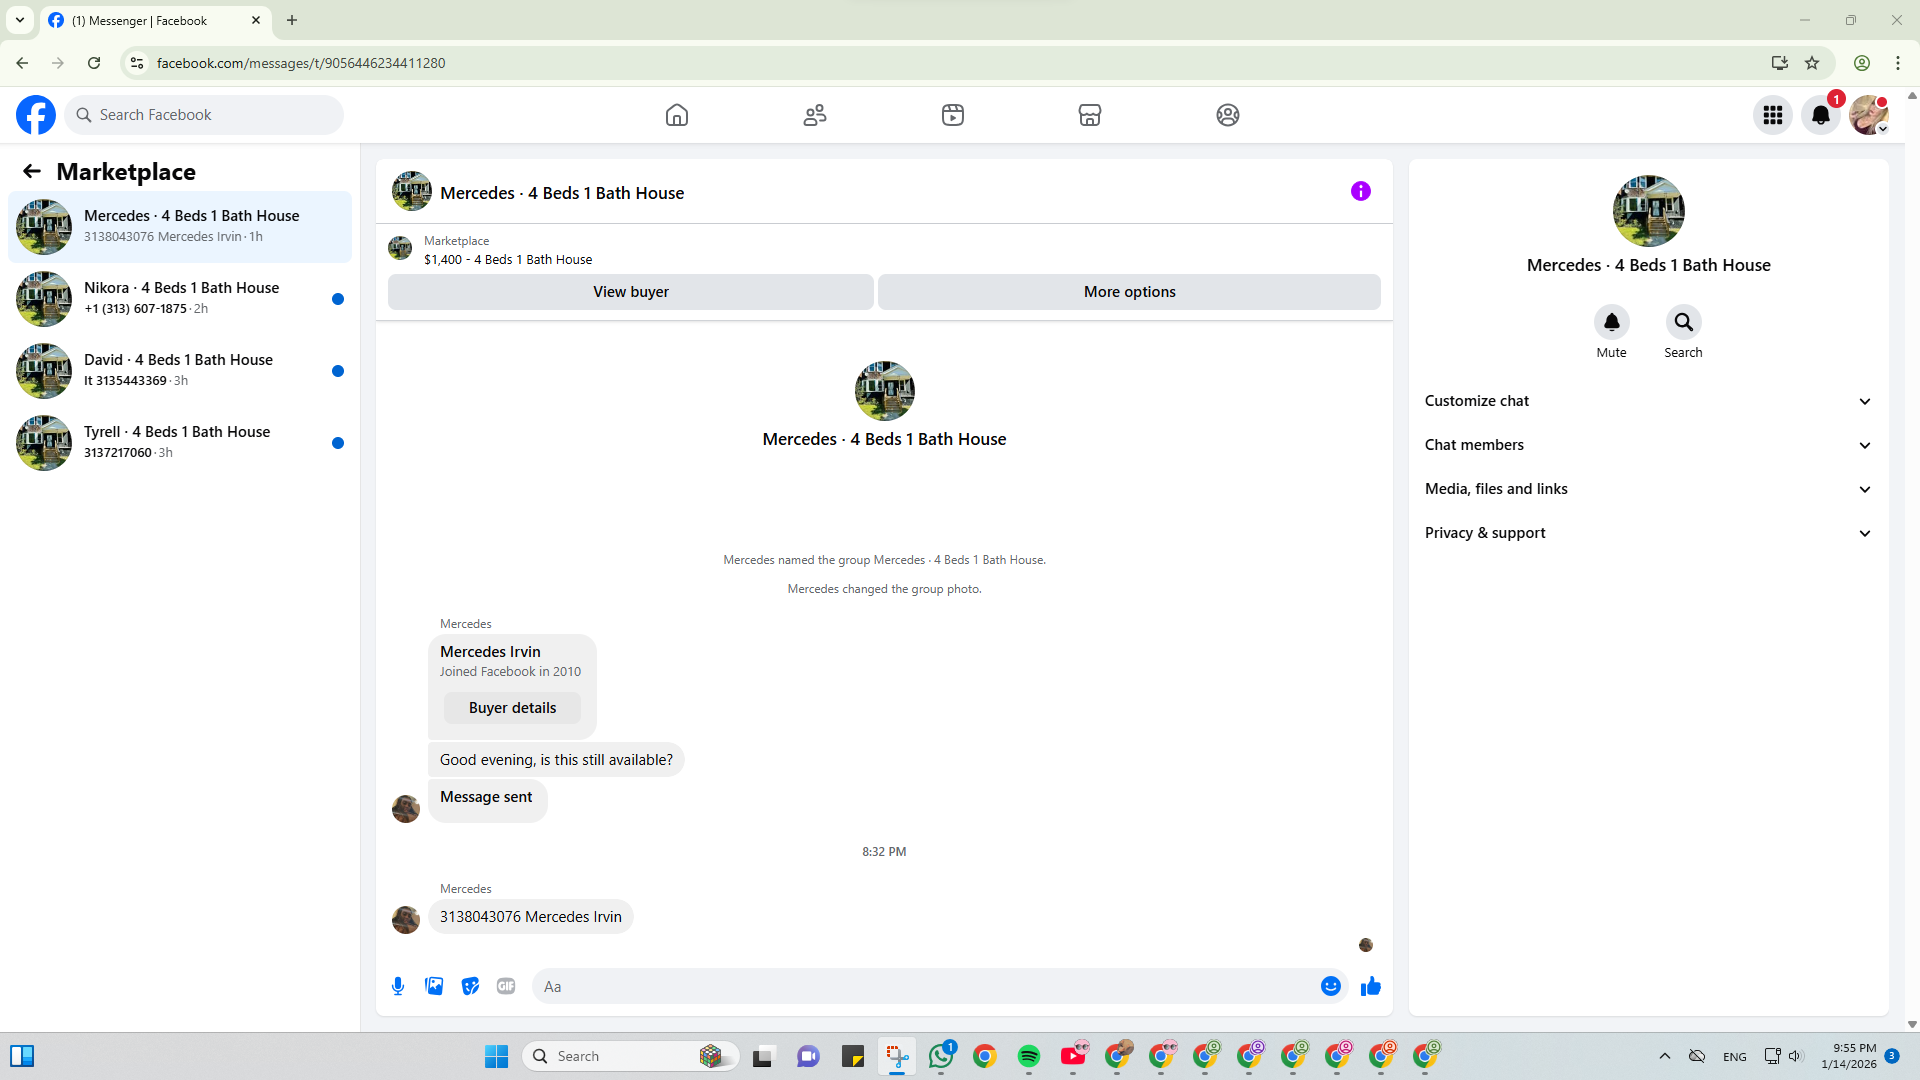Viewport: 1920px width, 1080px height.
Task: Click the View buyer button
Action: (630, 292)
